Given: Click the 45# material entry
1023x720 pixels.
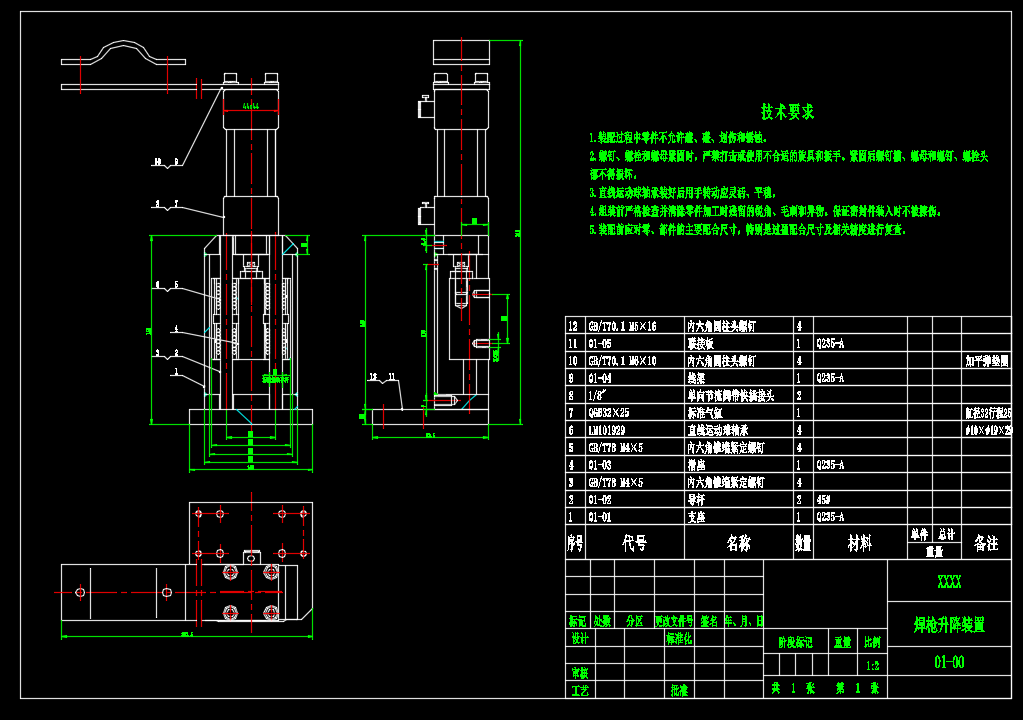Looking at the screenshot, I should (x=824, y=500).
